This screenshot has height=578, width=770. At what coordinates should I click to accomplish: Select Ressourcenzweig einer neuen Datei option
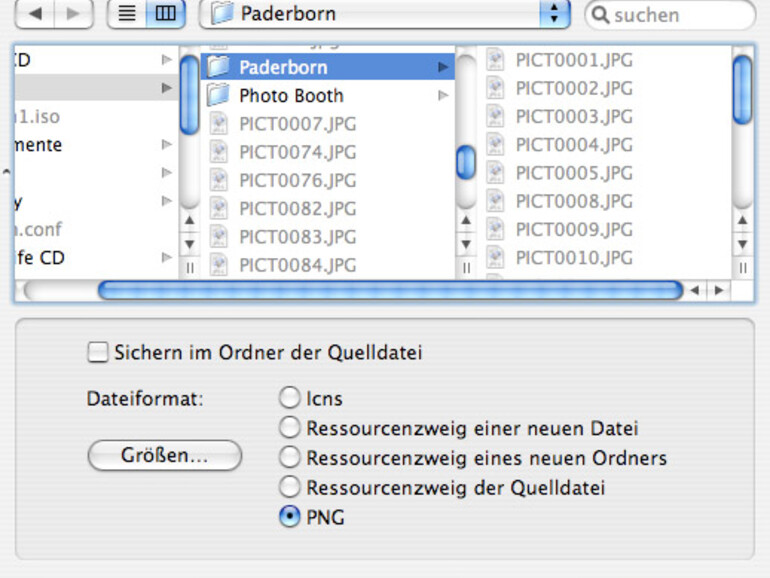(290, 428)
